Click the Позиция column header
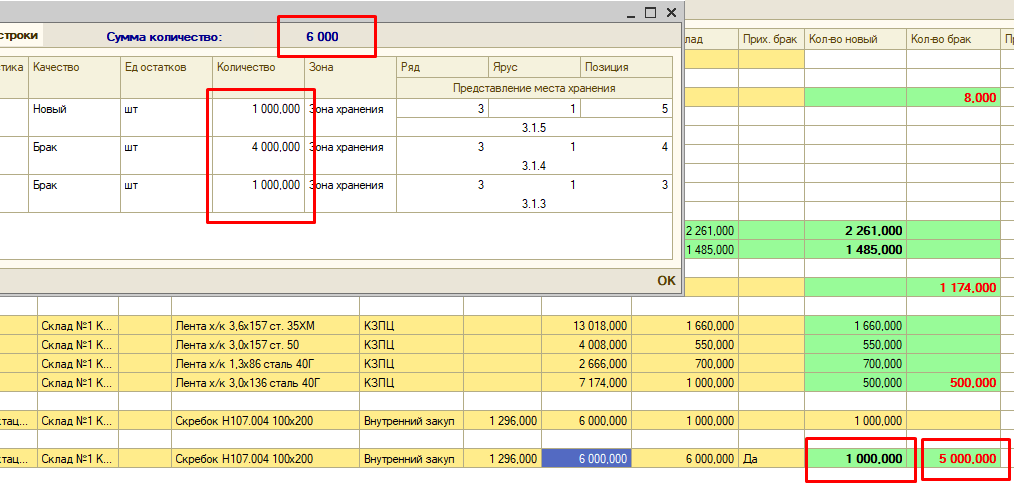 (x=626, y=67)
